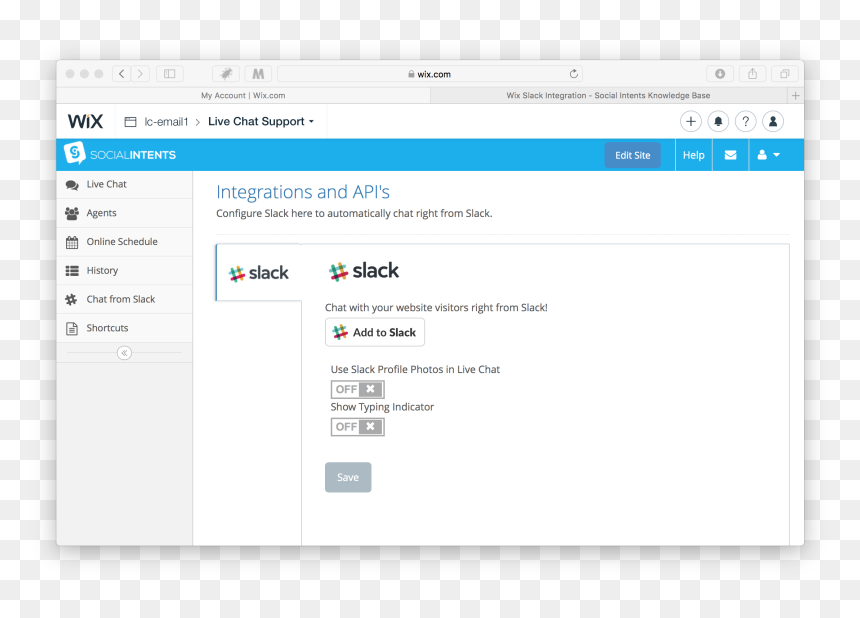This screenshot has width=860, height=618.
Task: Click the Help button in blue bar
Action: coord(693,155)
